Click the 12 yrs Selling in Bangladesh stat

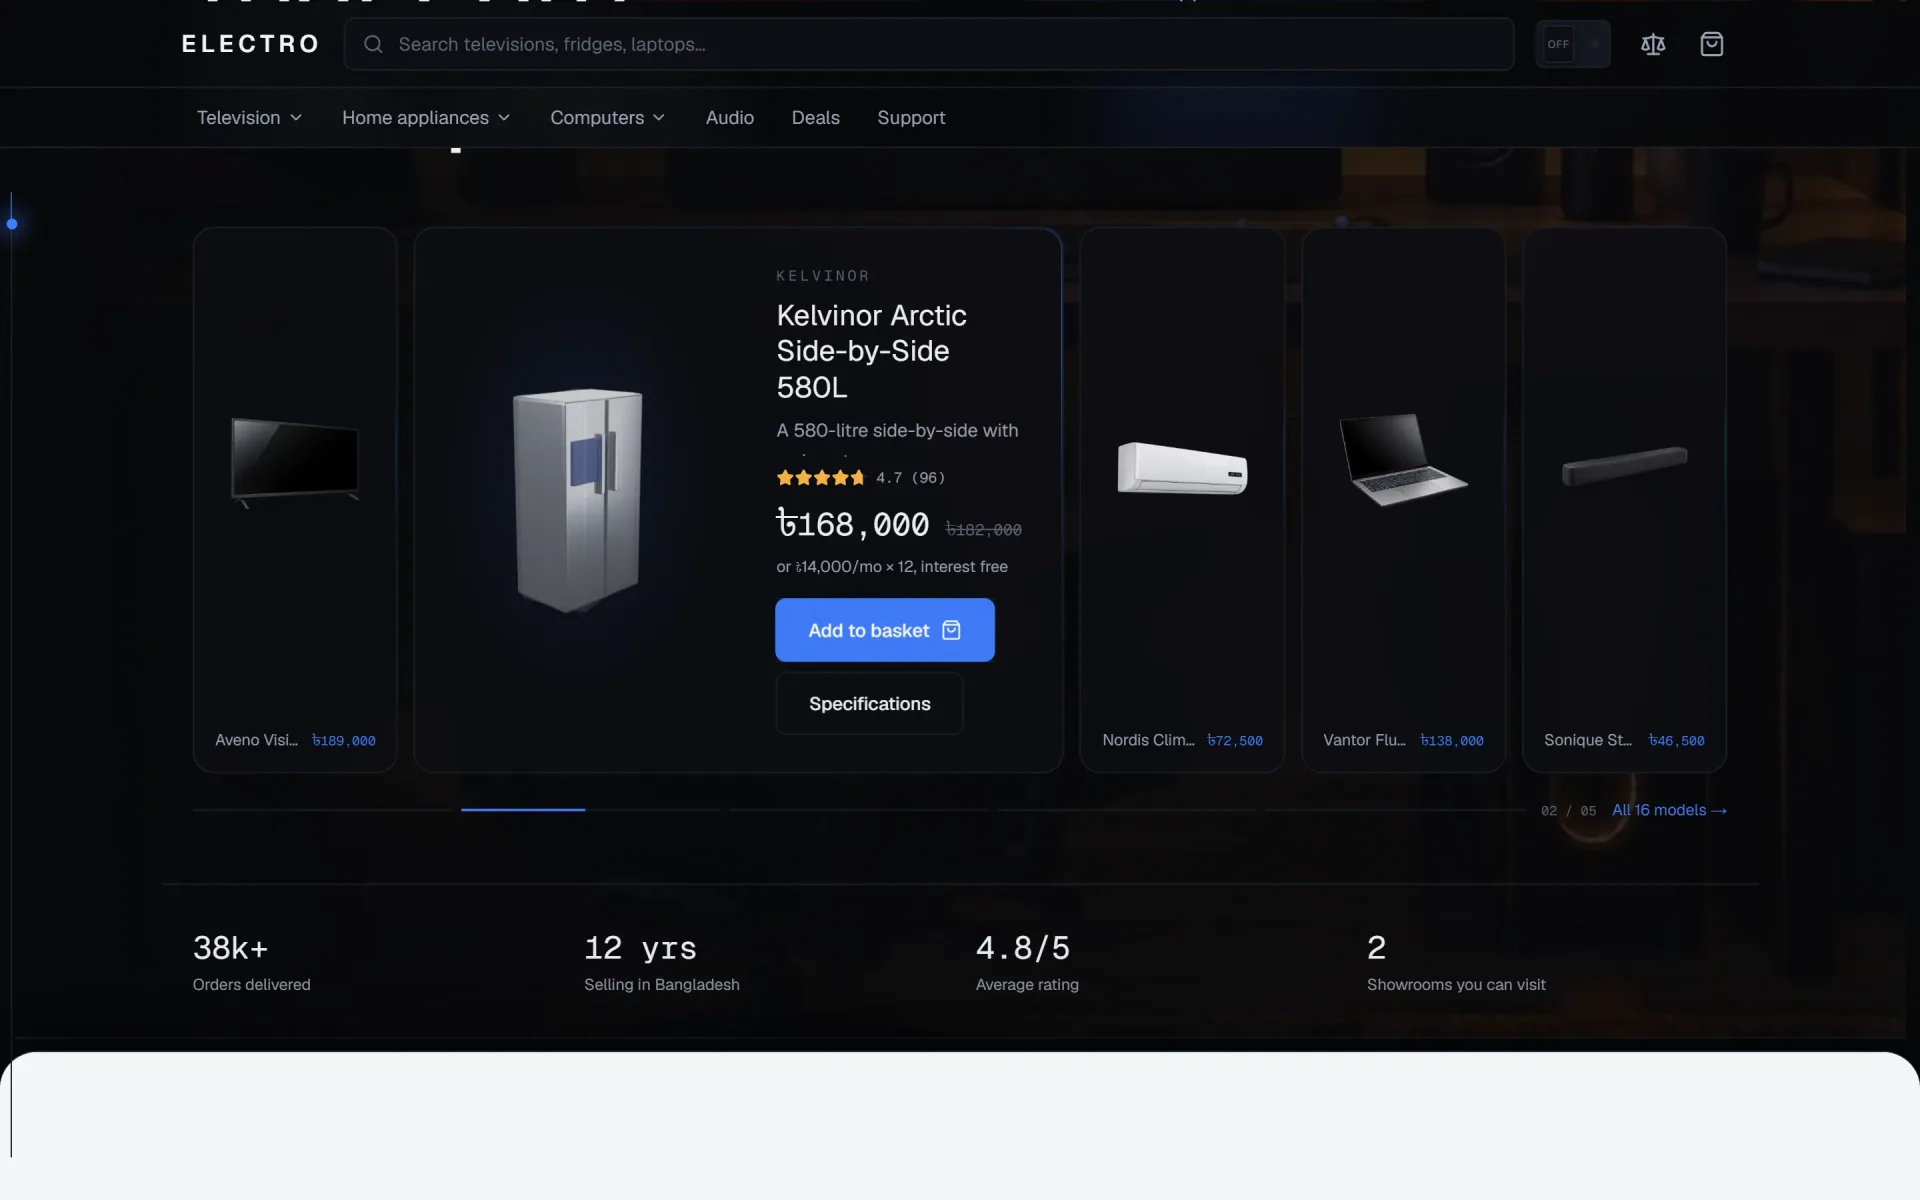tap(662, 962)
